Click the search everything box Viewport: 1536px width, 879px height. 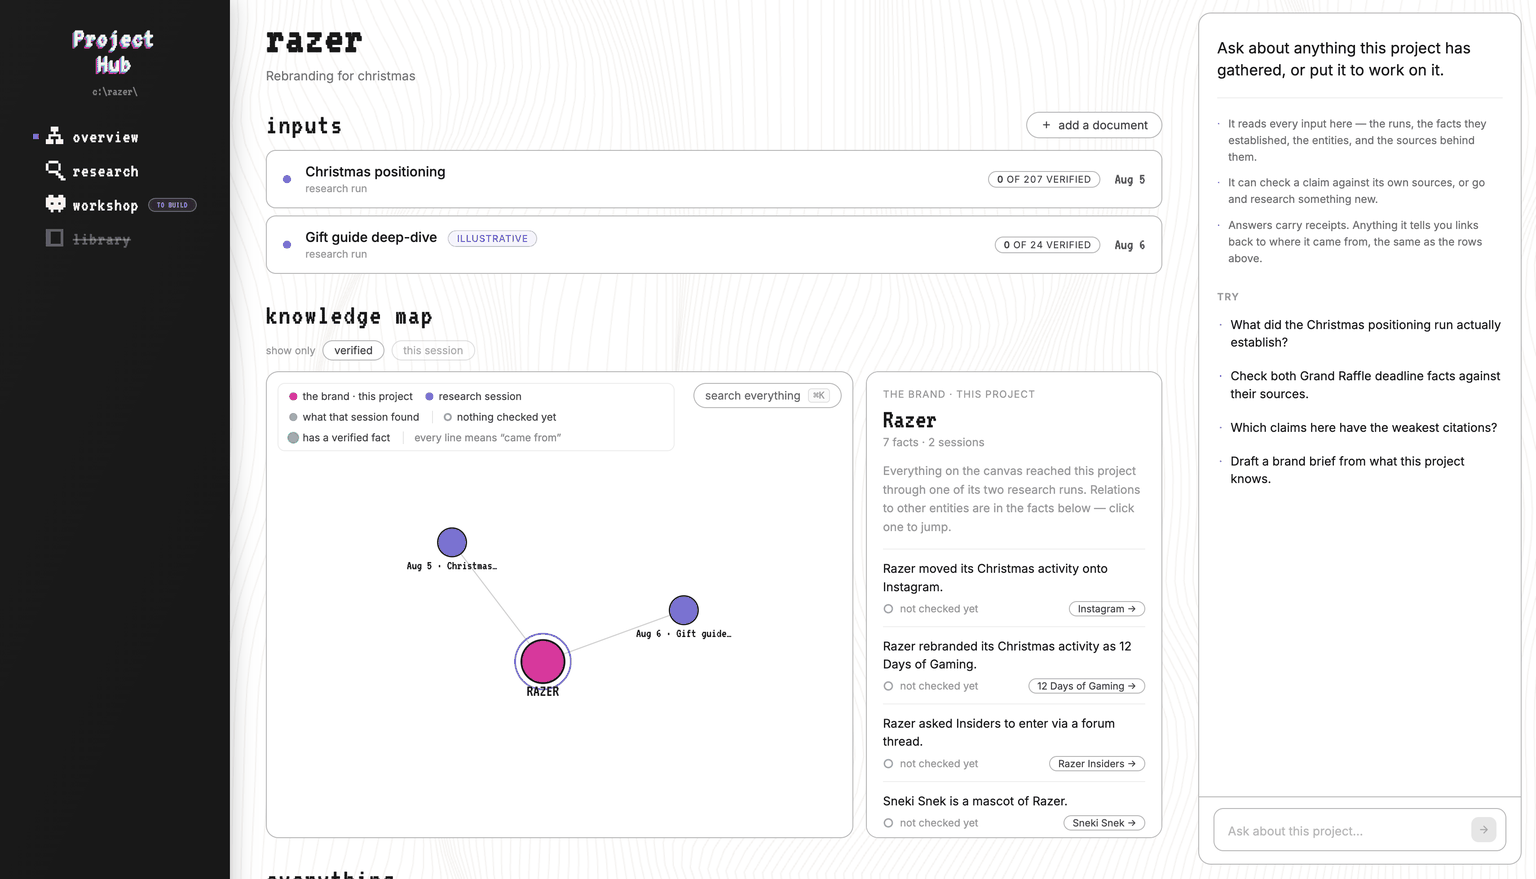(x=767, y=396)
